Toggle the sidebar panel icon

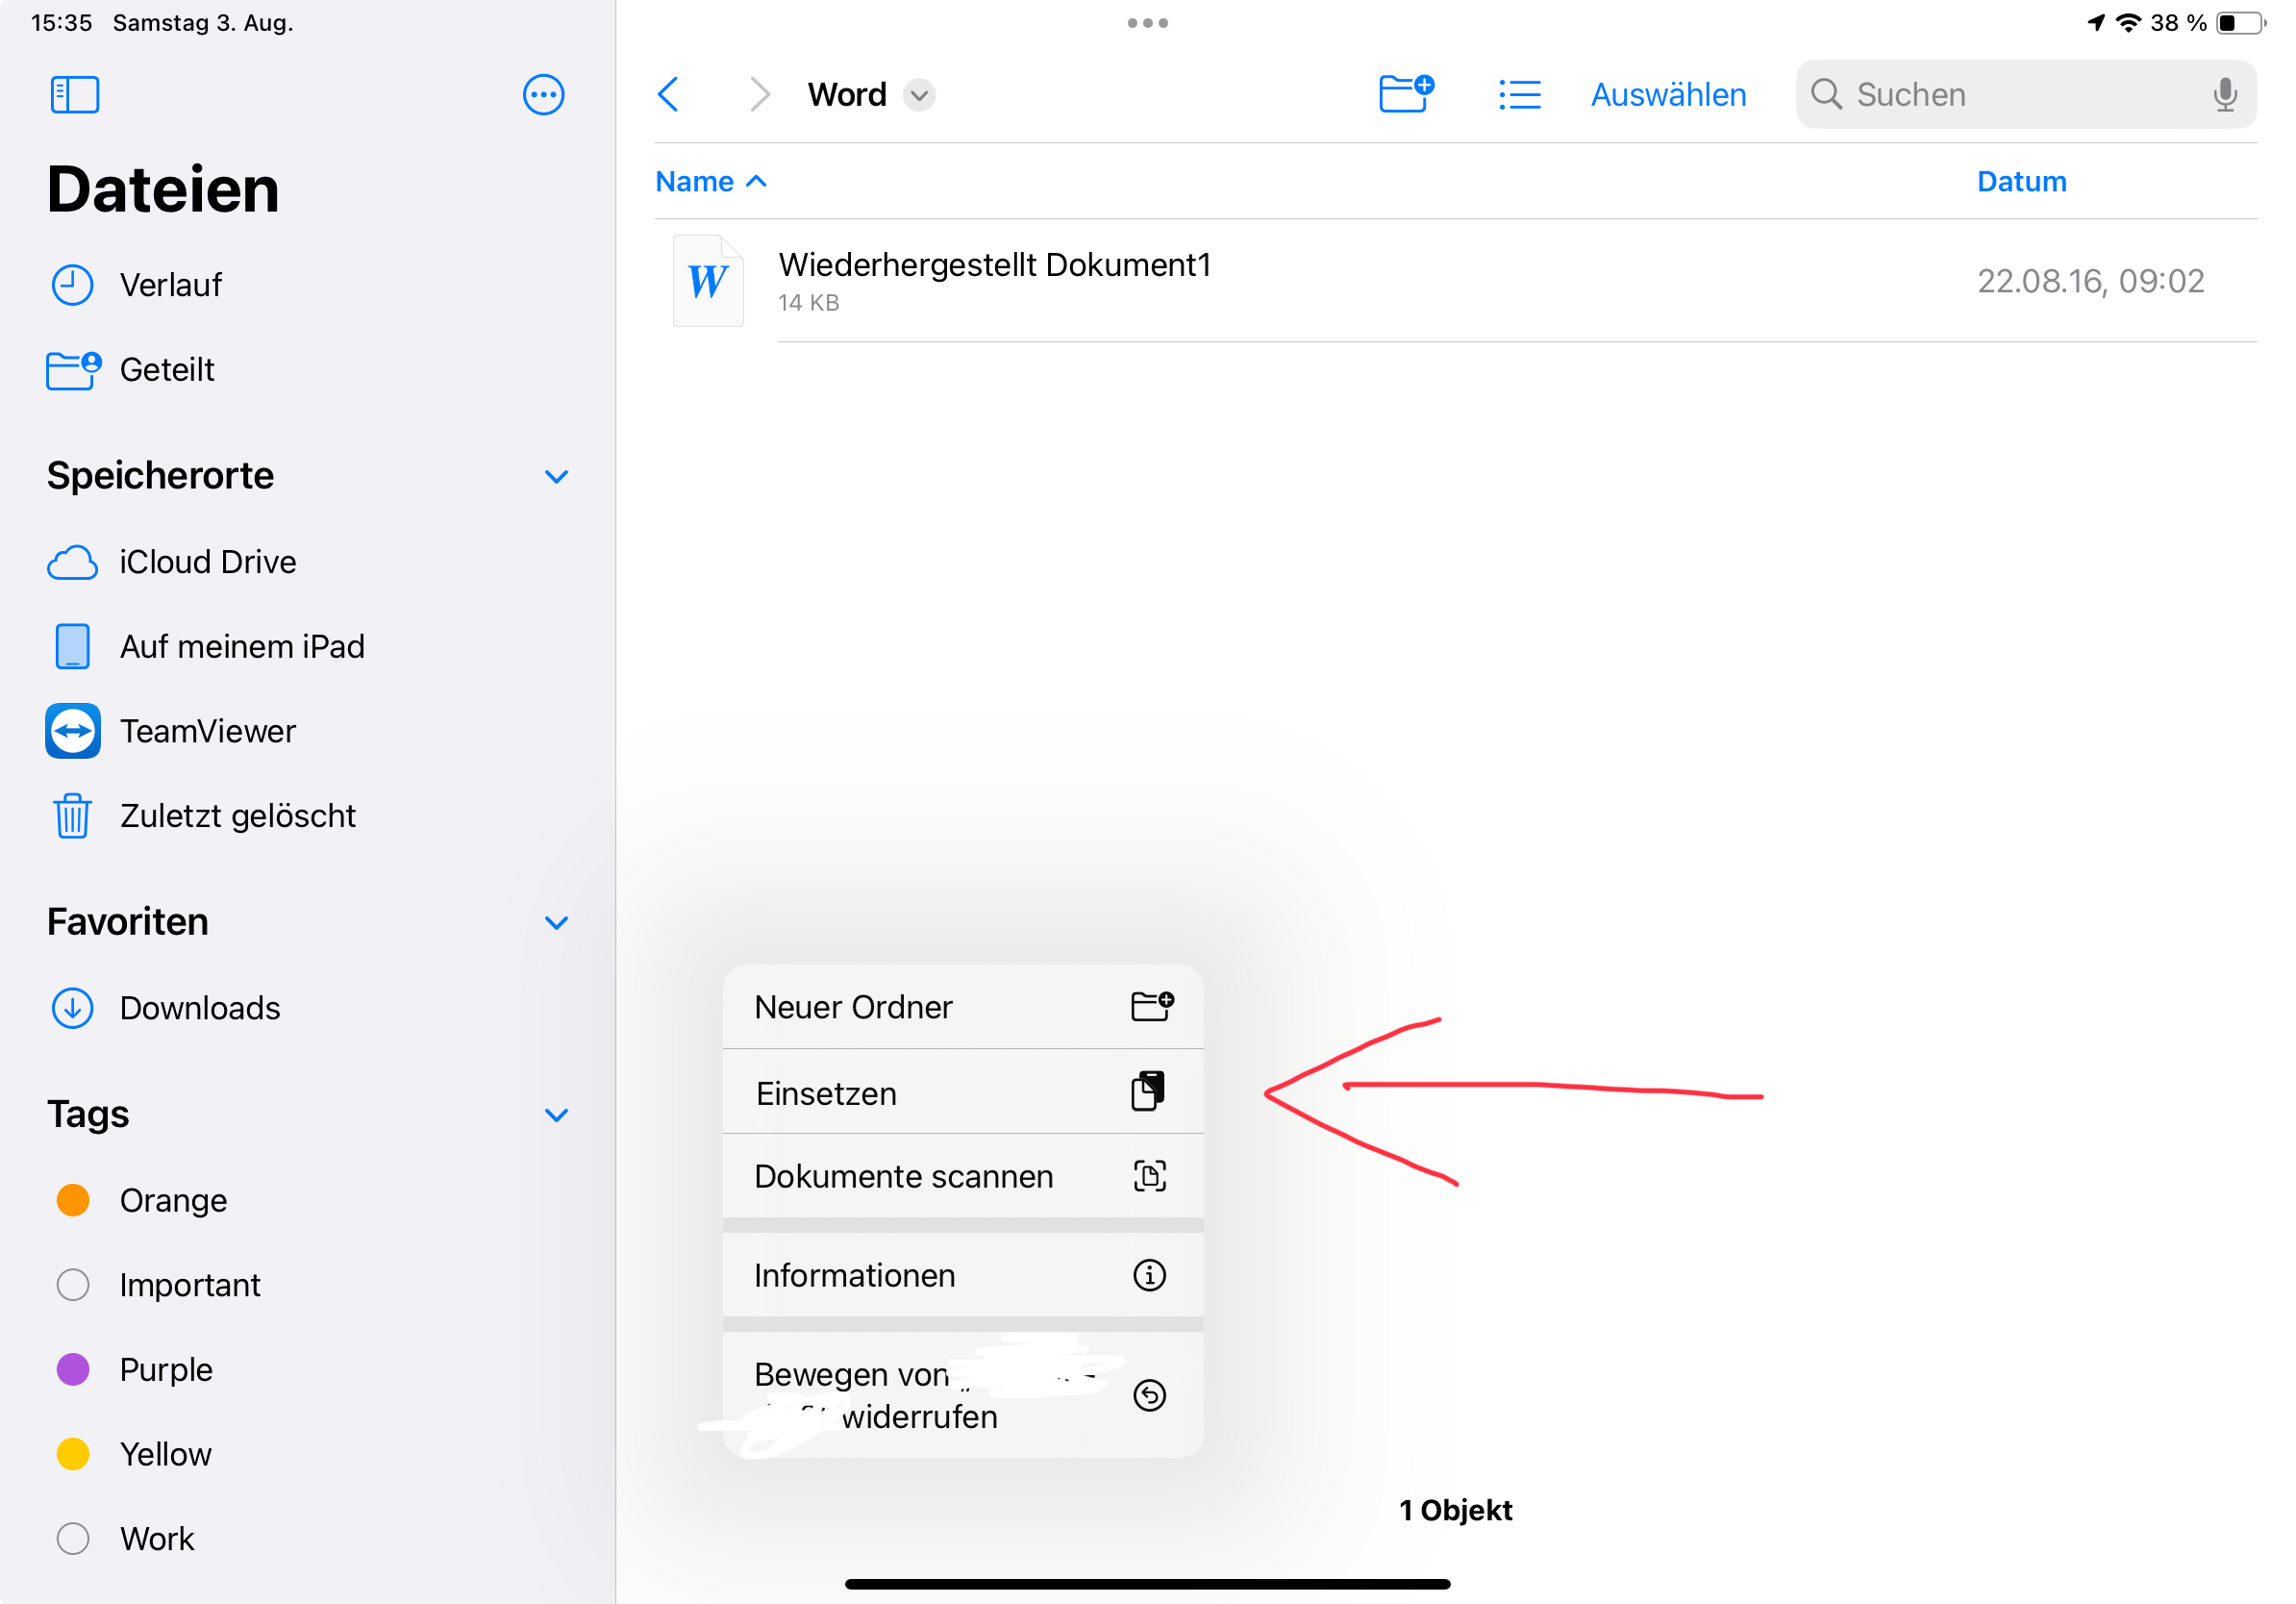pos(75,95)
